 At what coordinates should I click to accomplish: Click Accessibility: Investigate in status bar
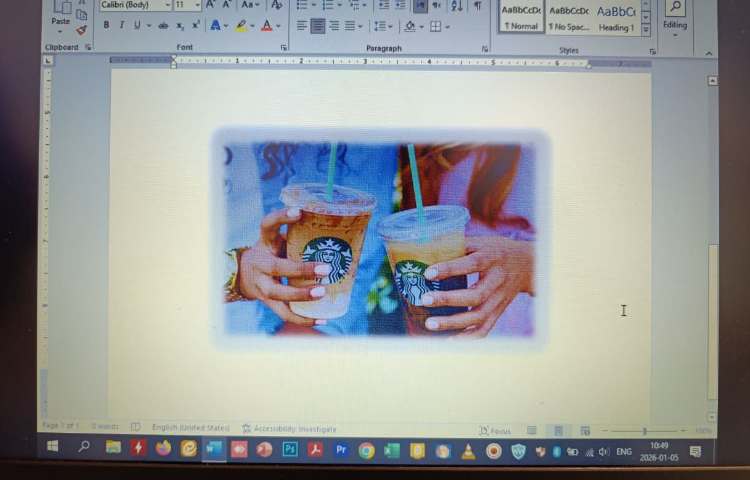pos(289,429)
